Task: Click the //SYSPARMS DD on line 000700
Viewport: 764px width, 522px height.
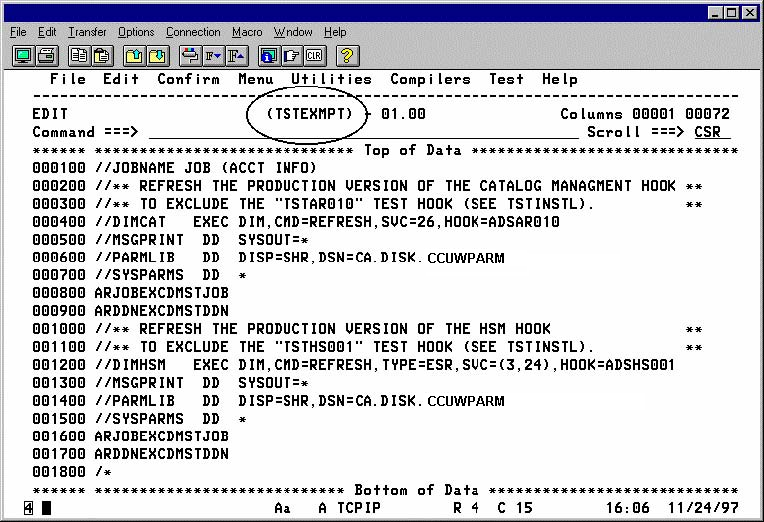Action: point(157,275)
